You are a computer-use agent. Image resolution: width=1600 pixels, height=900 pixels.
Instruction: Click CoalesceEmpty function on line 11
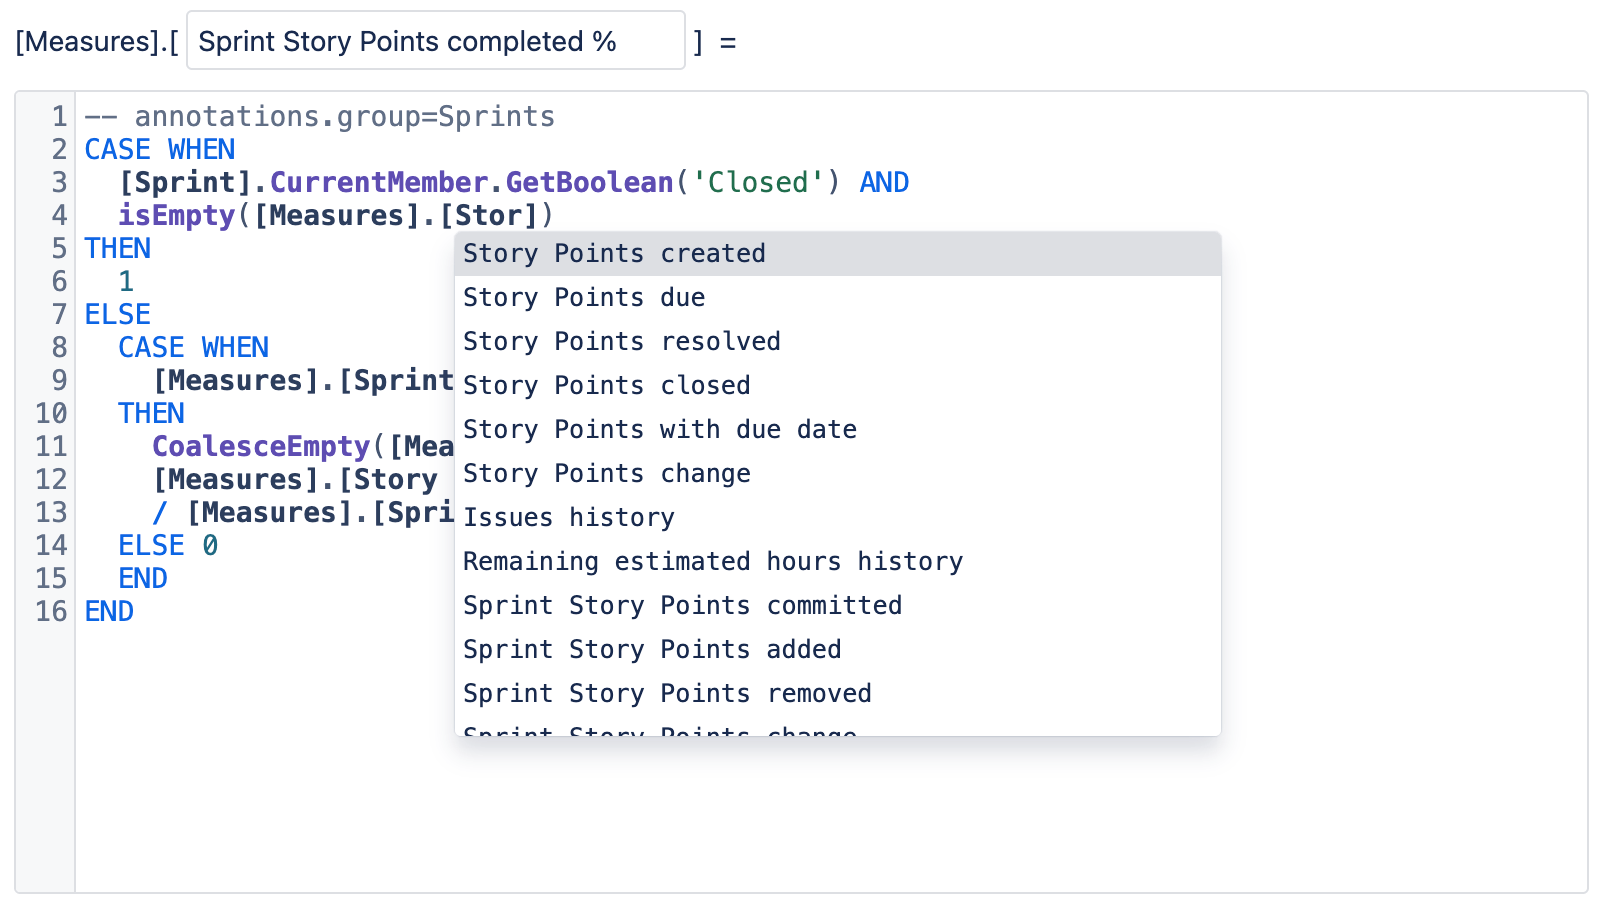pos(261,447)
